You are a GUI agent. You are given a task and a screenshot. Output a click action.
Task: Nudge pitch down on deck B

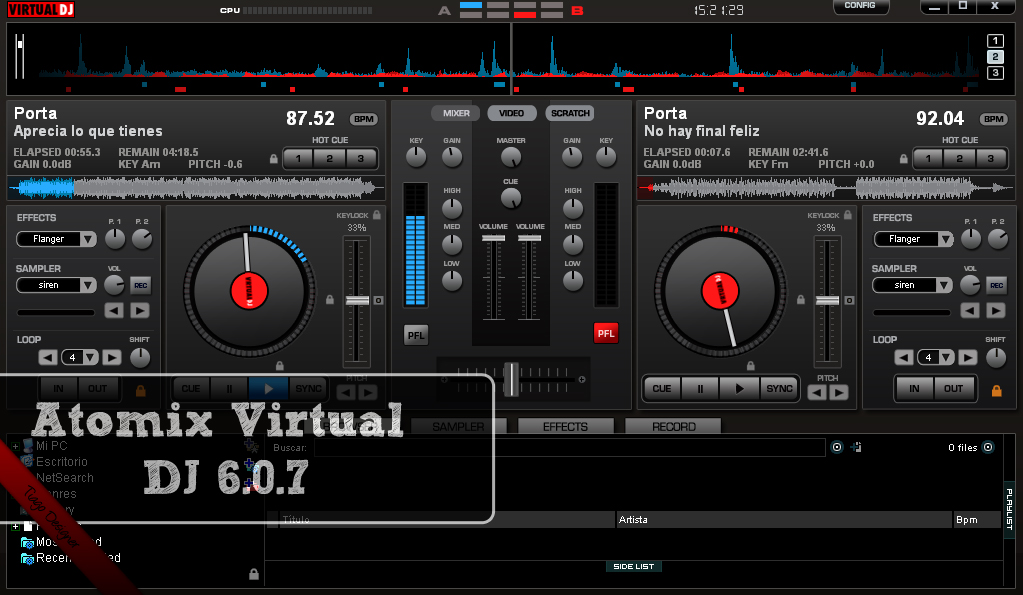(817, 393)
